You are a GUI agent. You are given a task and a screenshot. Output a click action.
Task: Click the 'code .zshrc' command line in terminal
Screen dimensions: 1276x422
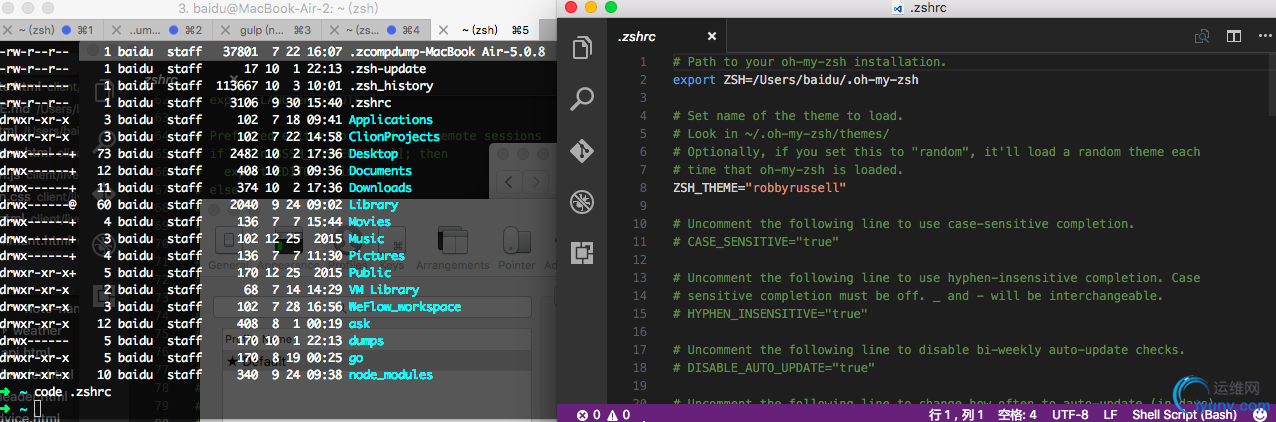click(x=70, y=392)
